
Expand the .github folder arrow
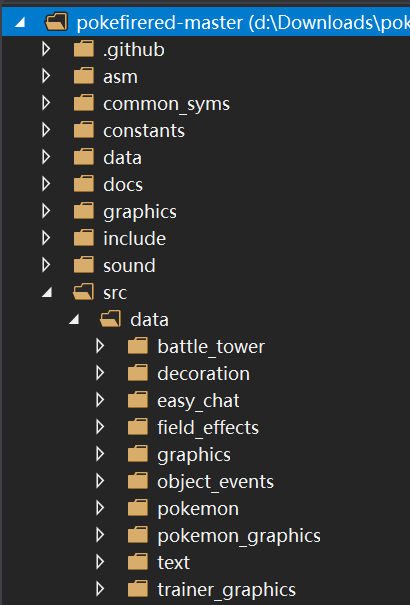(x=46, y=49)
